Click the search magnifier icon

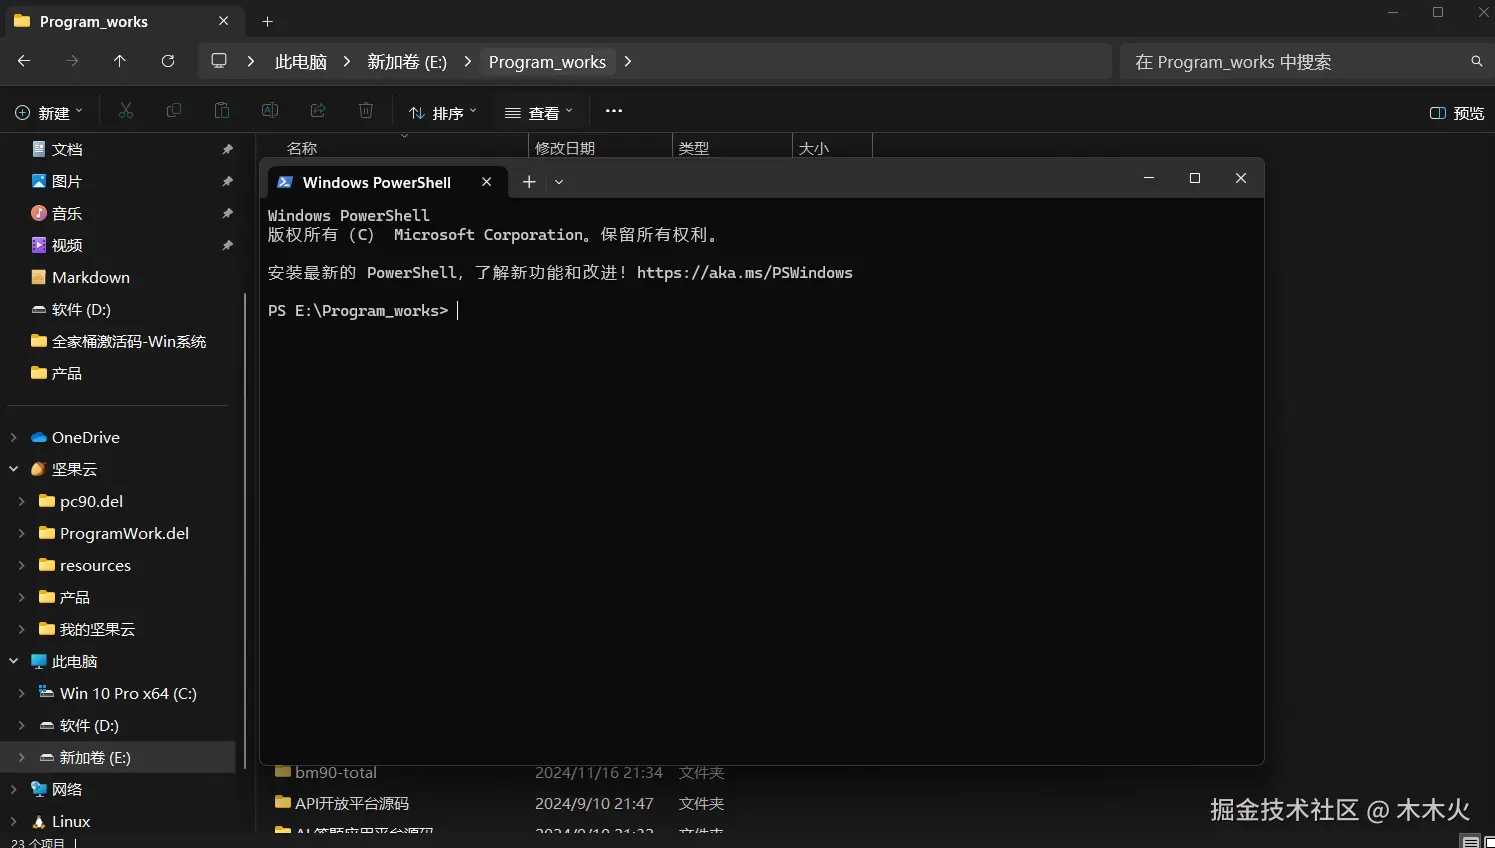tap(1476, 61)
